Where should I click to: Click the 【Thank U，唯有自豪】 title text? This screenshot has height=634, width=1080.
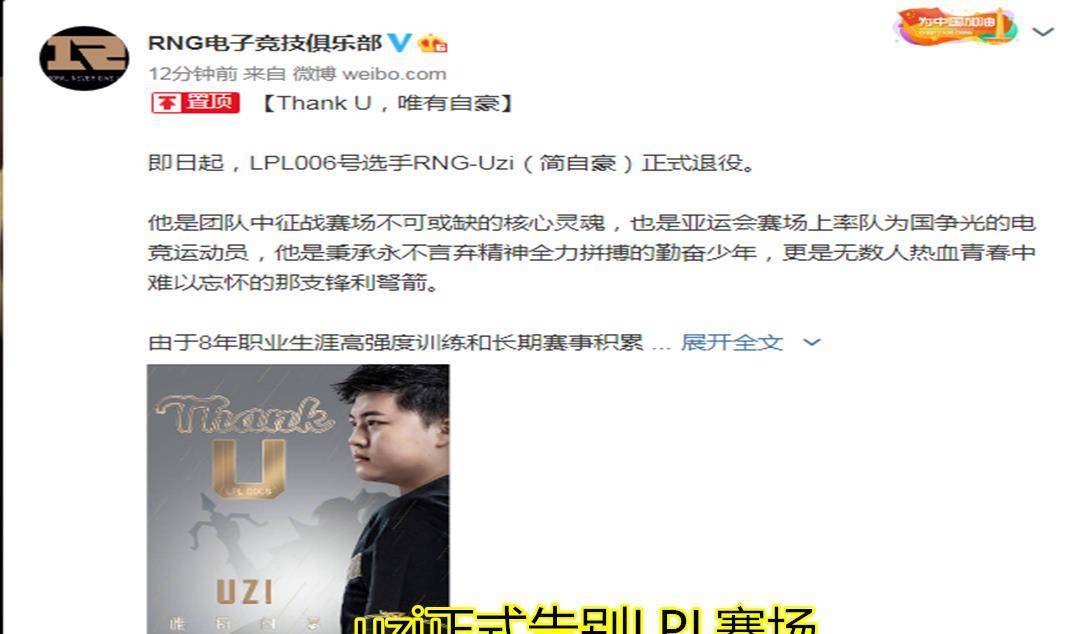click(x=388, y=103)
